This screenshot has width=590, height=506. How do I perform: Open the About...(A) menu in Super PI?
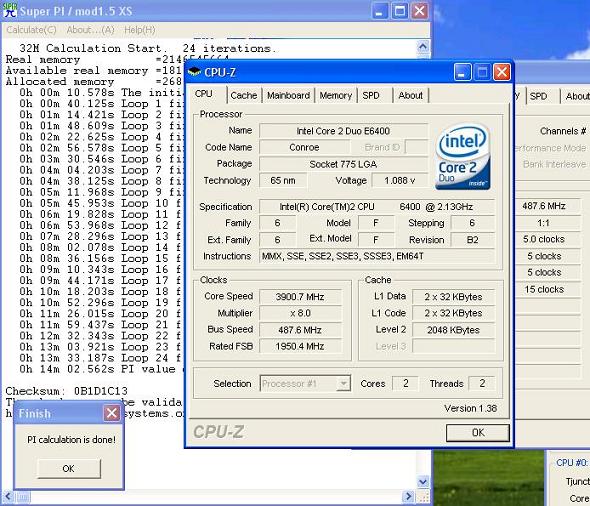[90, 30]
